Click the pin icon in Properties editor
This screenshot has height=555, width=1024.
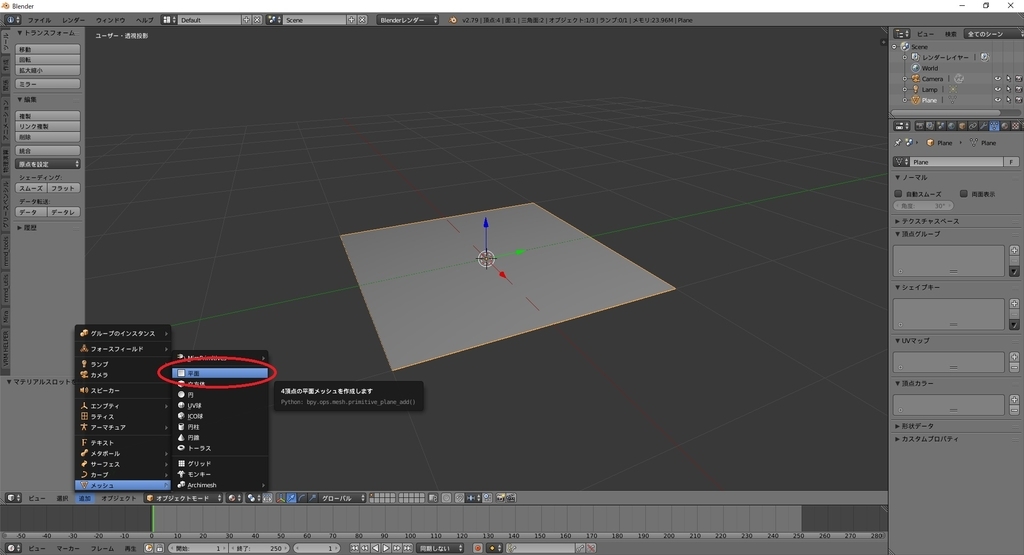pyautogui.click(x=898, y=142)
